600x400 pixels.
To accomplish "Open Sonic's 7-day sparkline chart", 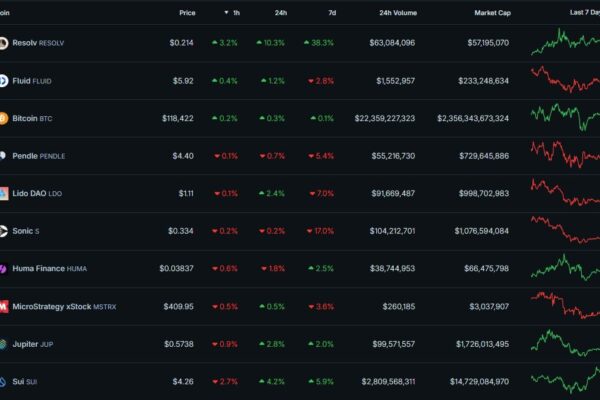I will pos(565,230).
